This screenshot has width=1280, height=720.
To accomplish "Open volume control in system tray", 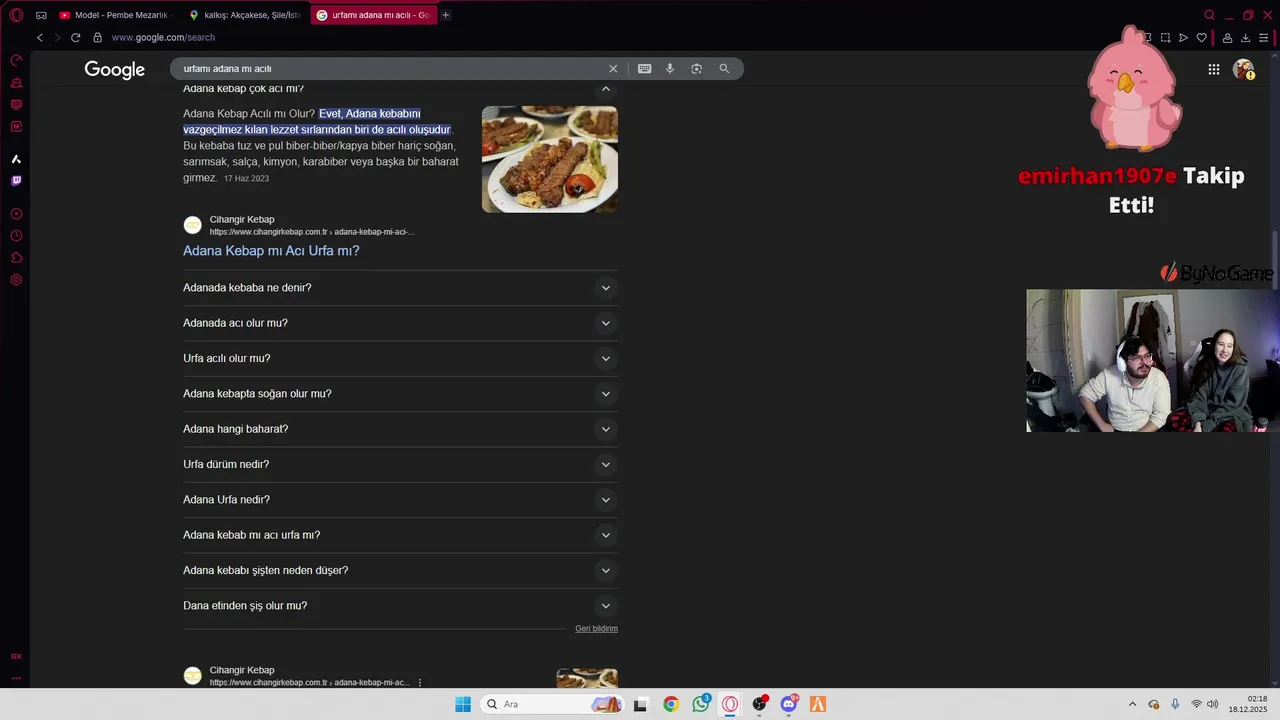I will coord(1213,704).
